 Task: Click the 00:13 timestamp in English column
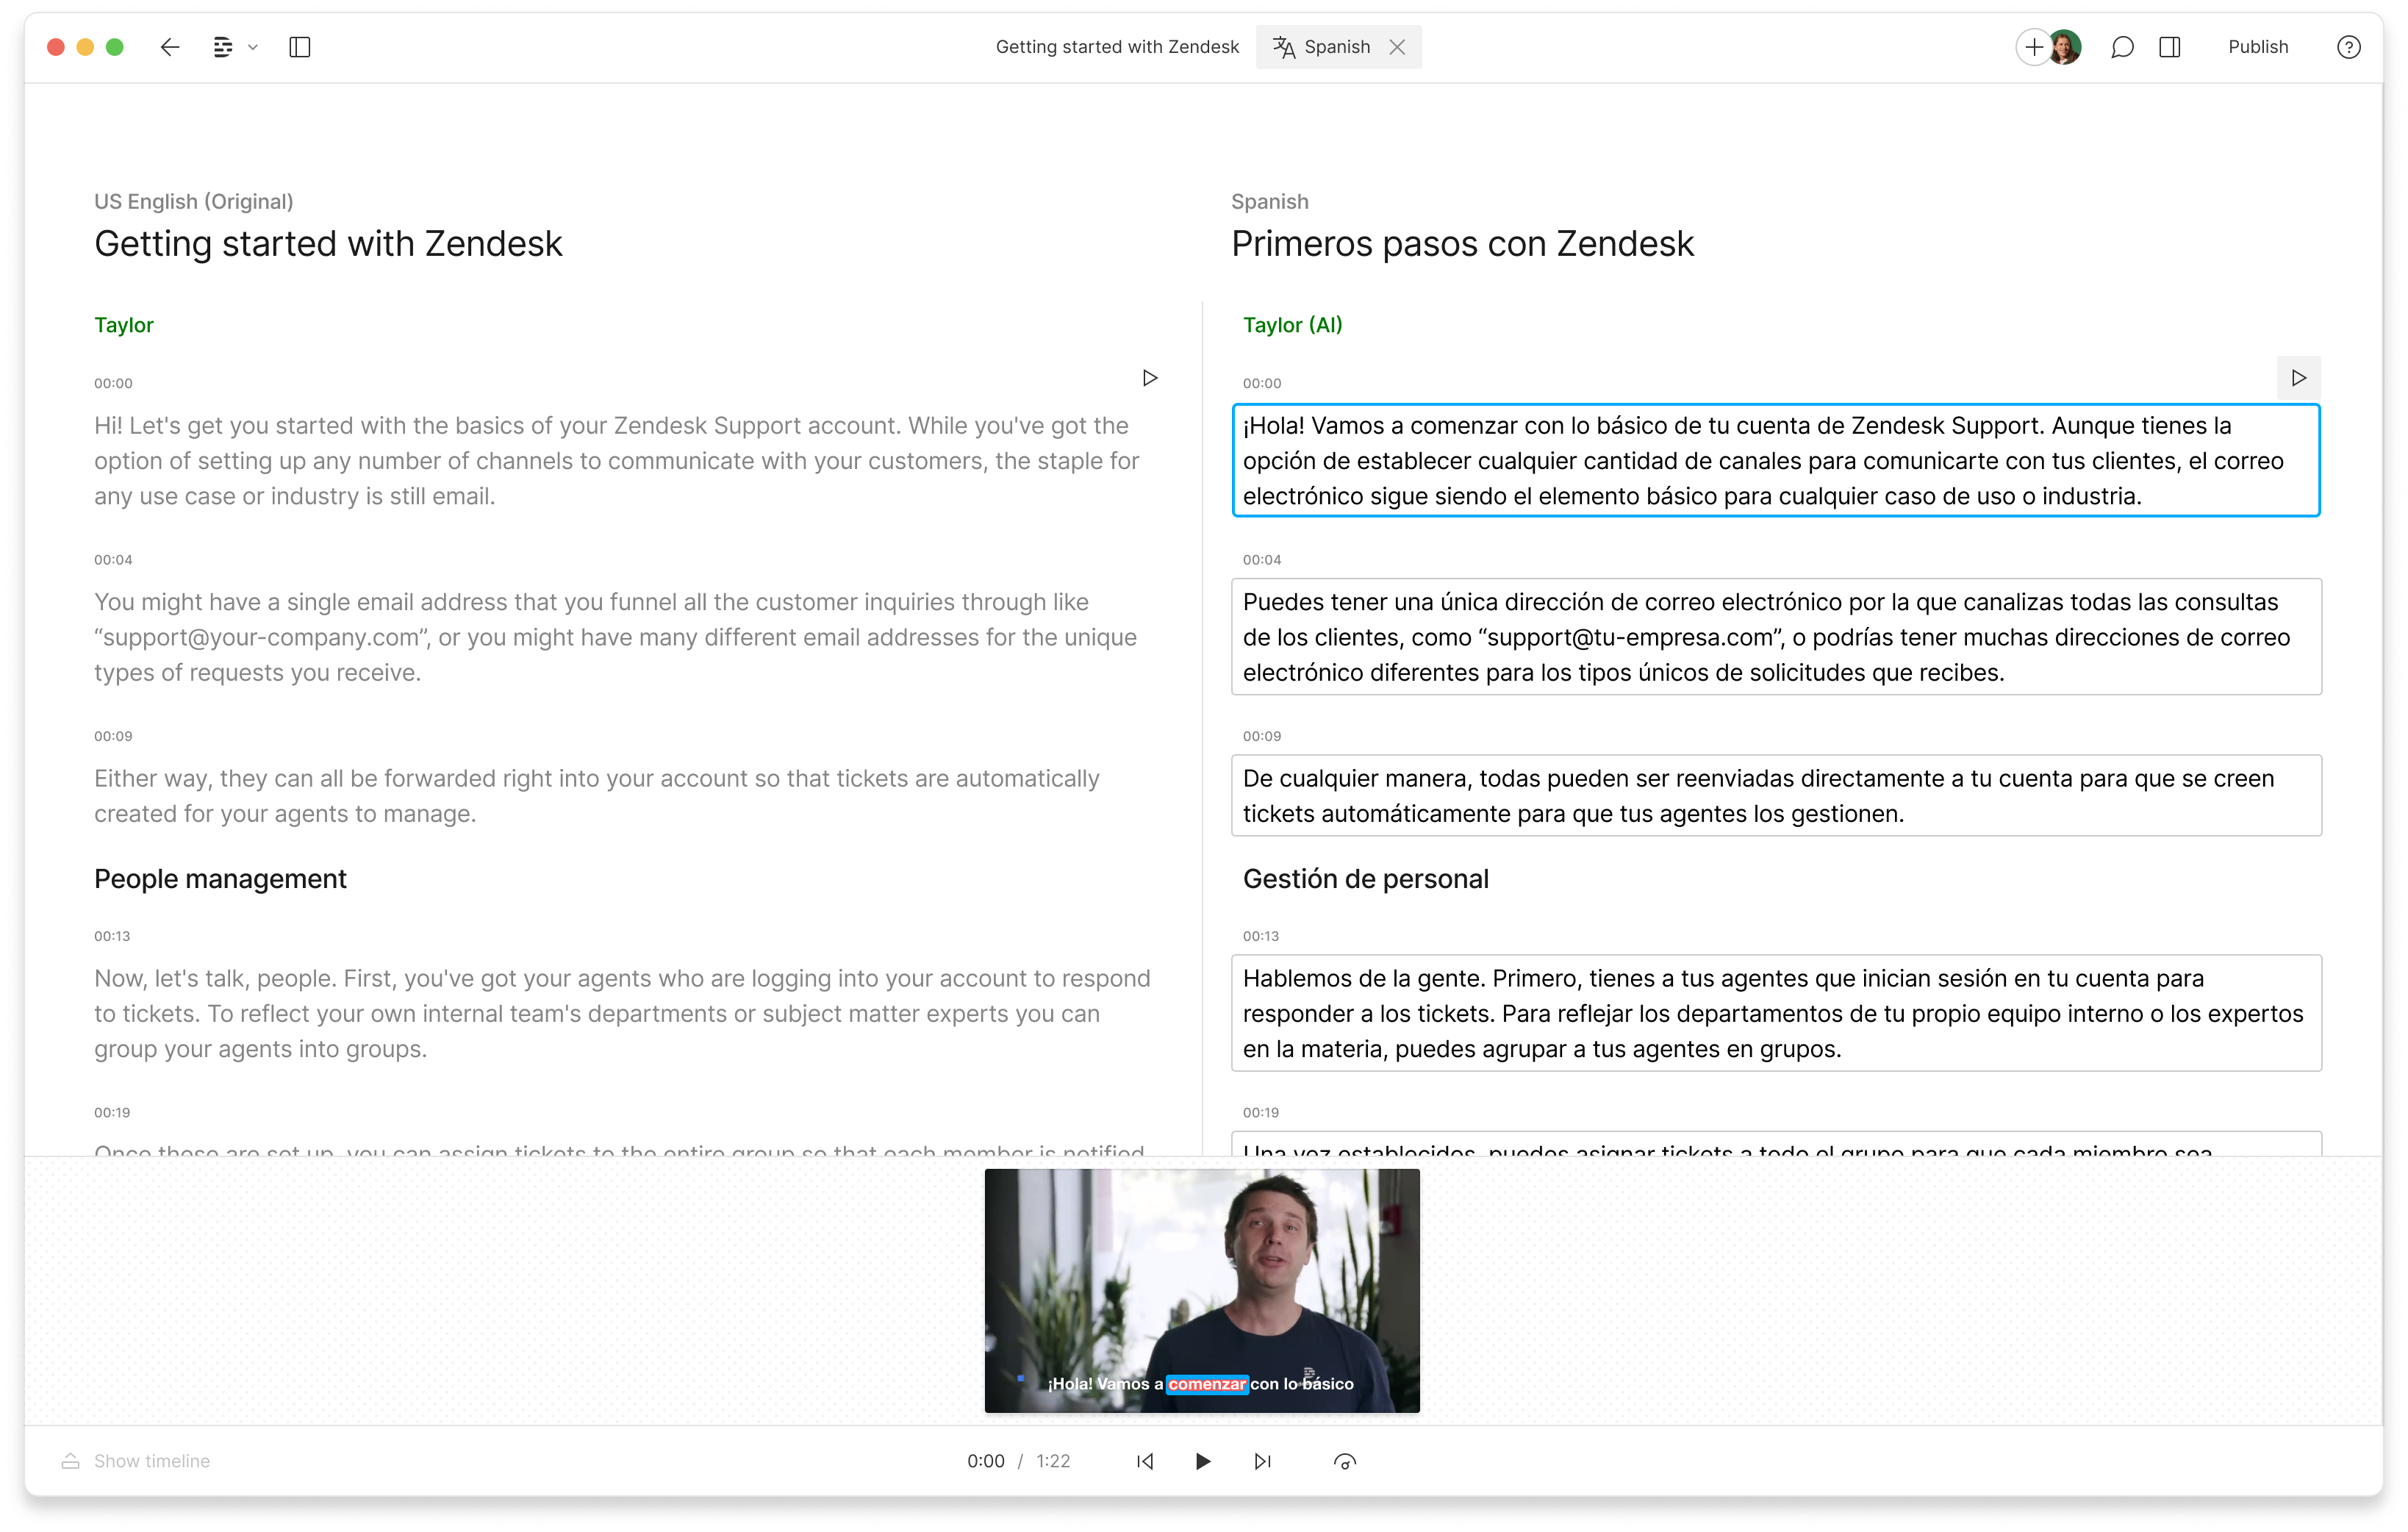(112, 936)
